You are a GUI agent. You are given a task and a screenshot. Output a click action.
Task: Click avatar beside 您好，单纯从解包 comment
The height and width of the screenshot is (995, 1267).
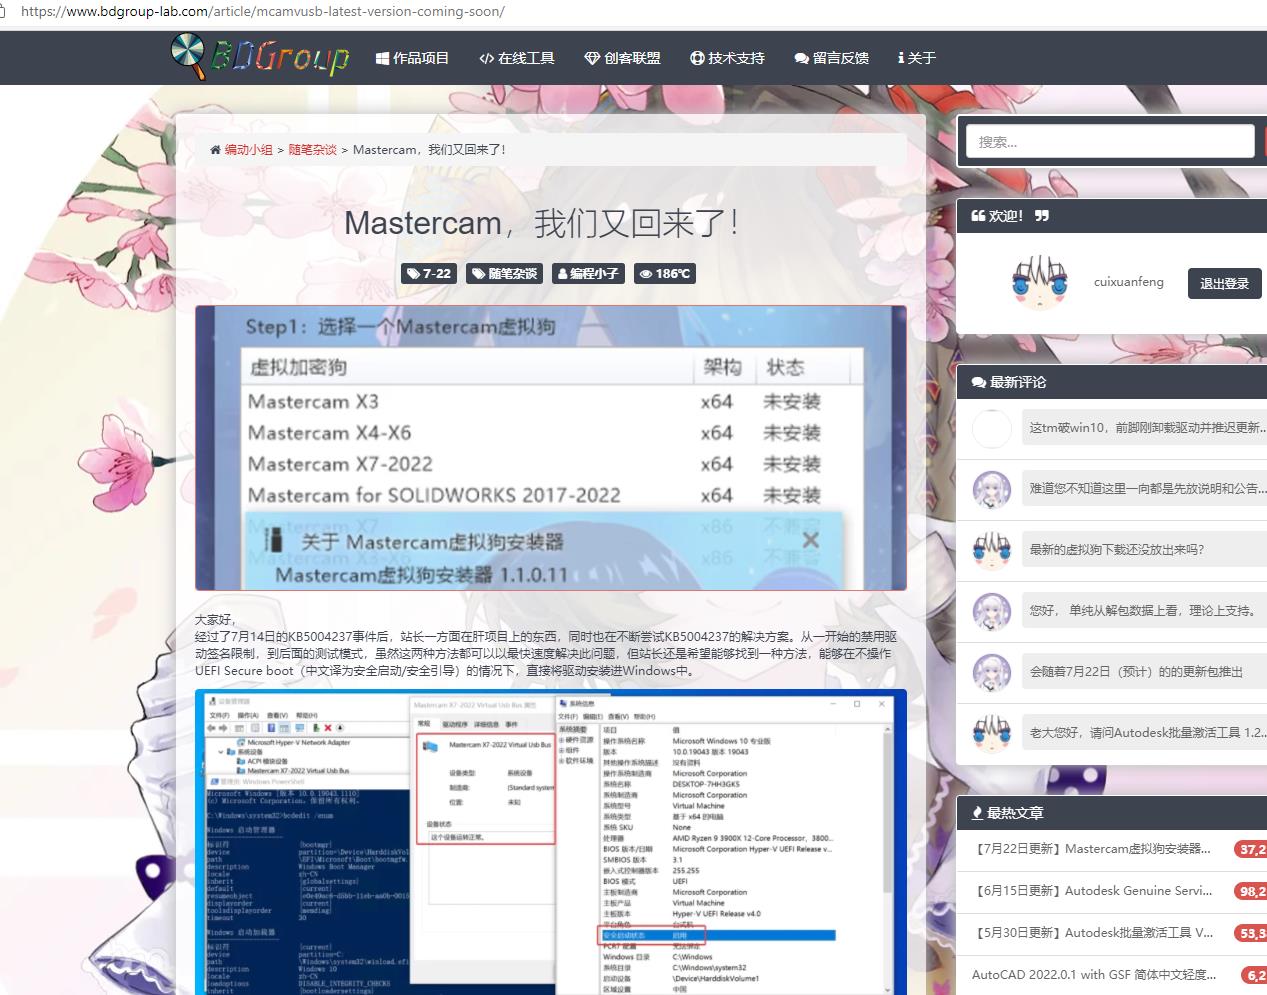(992, 611)
